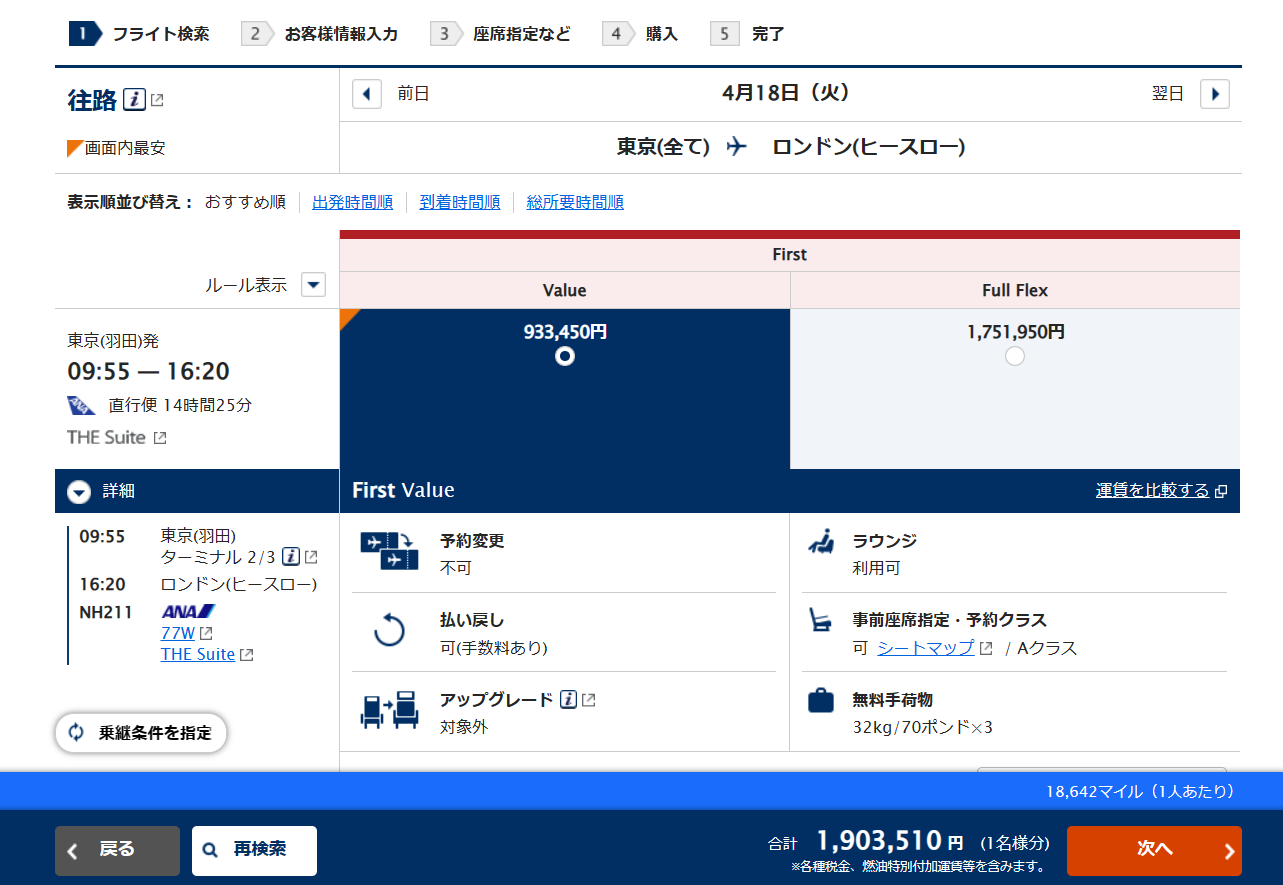This screenshot has width=1283, height=885.
Task: Click info icon next to アップグレード
Action: 569,700
